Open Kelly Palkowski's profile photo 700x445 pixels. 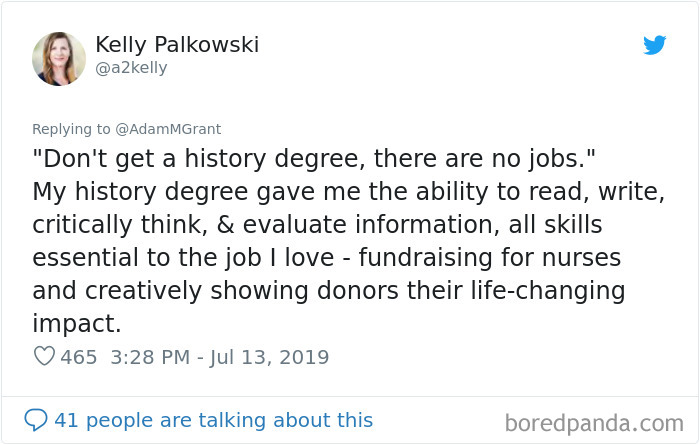coord(58,58)
